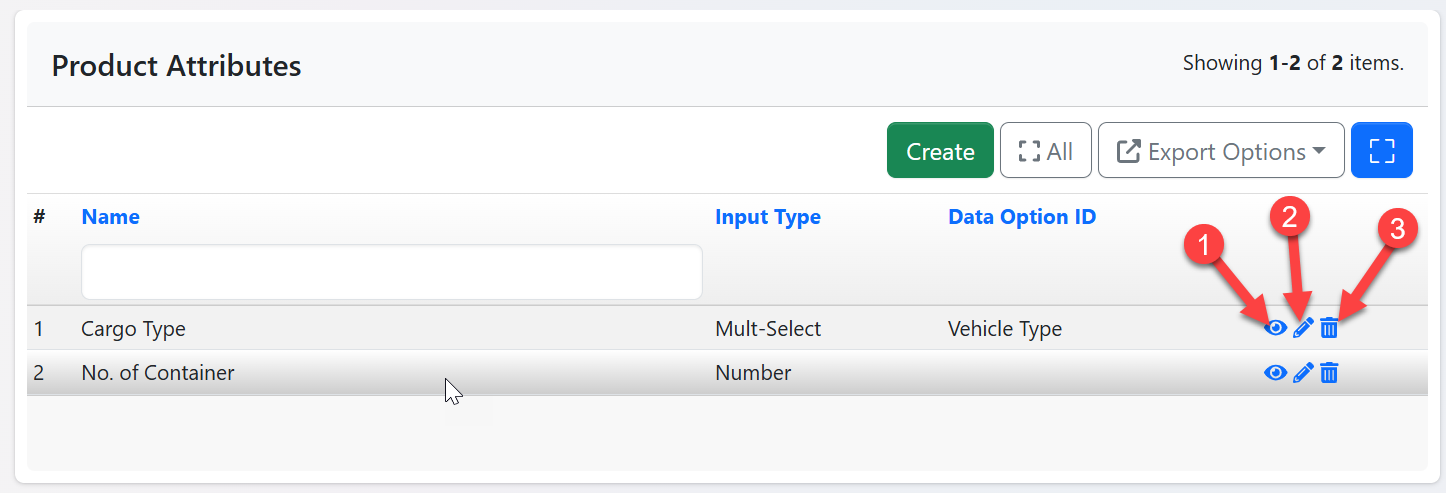Sort by the Data Option ID header
Image resolution: width=1446 pixels, height=493 pixels.
point(1021,217)
